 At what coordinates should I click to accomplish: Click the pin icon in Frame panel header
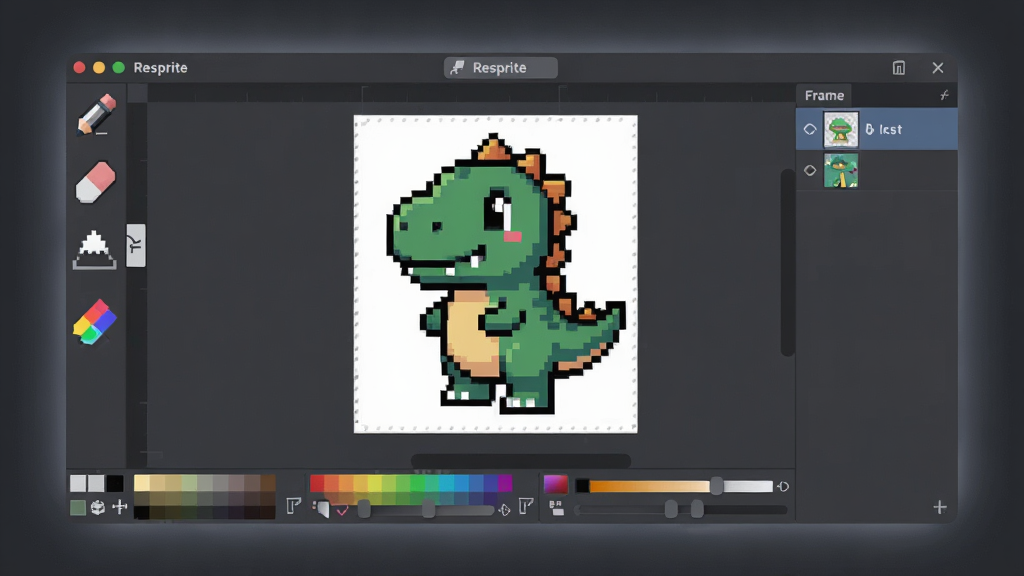[944, 95]
